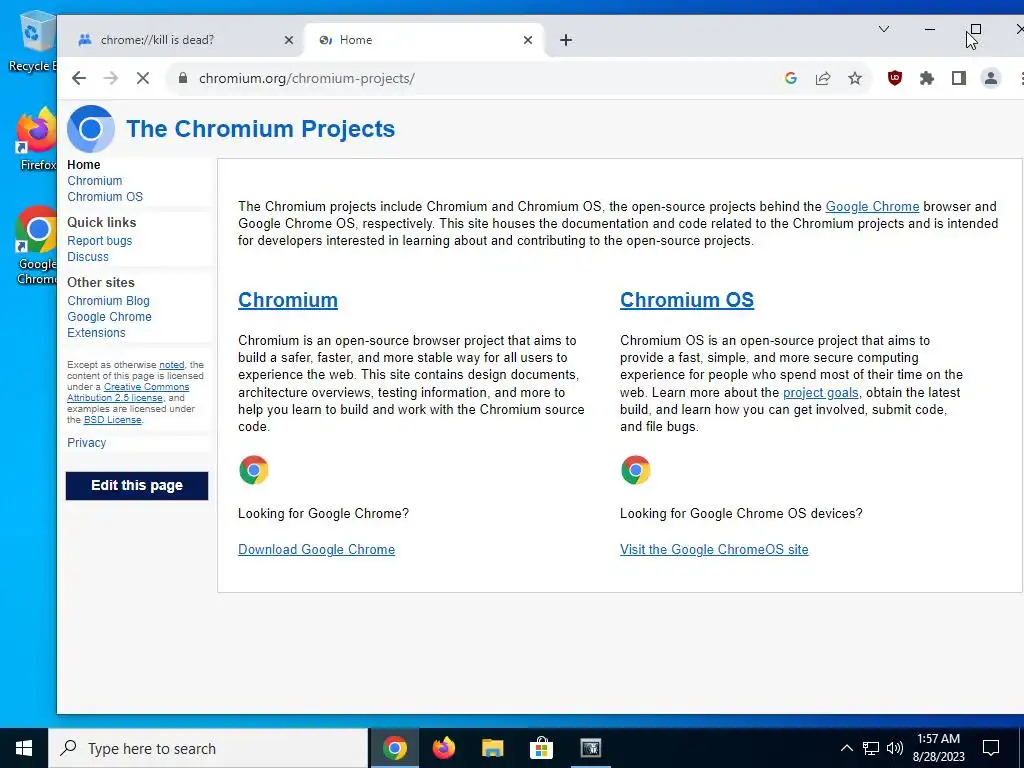Click the Chromium Projects logo
The height and width of the screenshot is (768, 1024).
[91, 129]
